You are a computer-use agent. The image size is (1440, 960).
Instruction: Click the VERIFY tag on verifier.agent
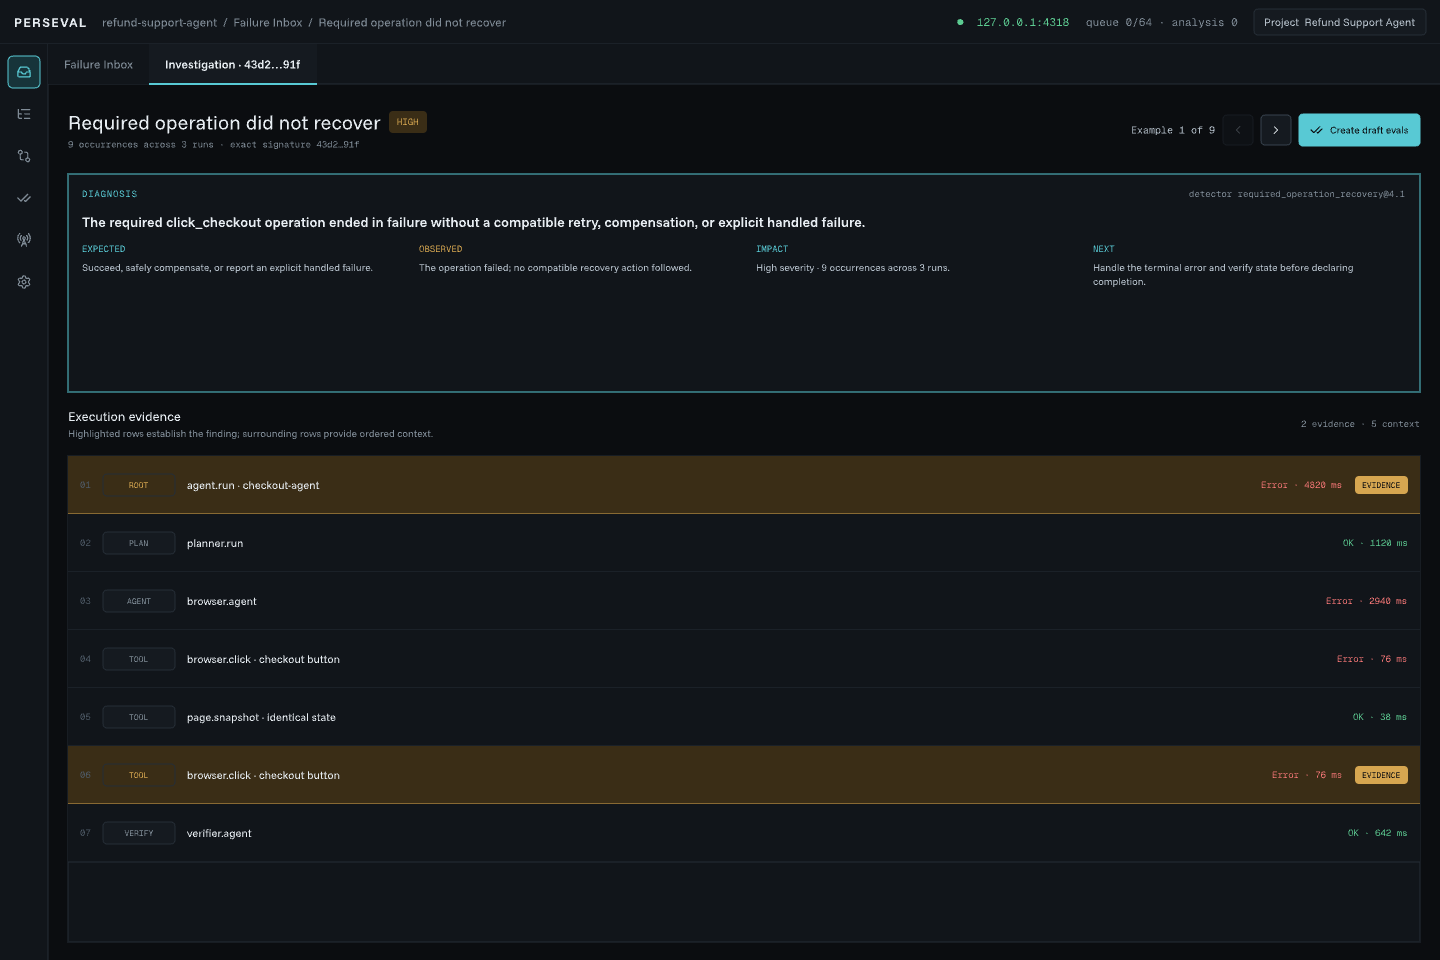click(139, 833)
